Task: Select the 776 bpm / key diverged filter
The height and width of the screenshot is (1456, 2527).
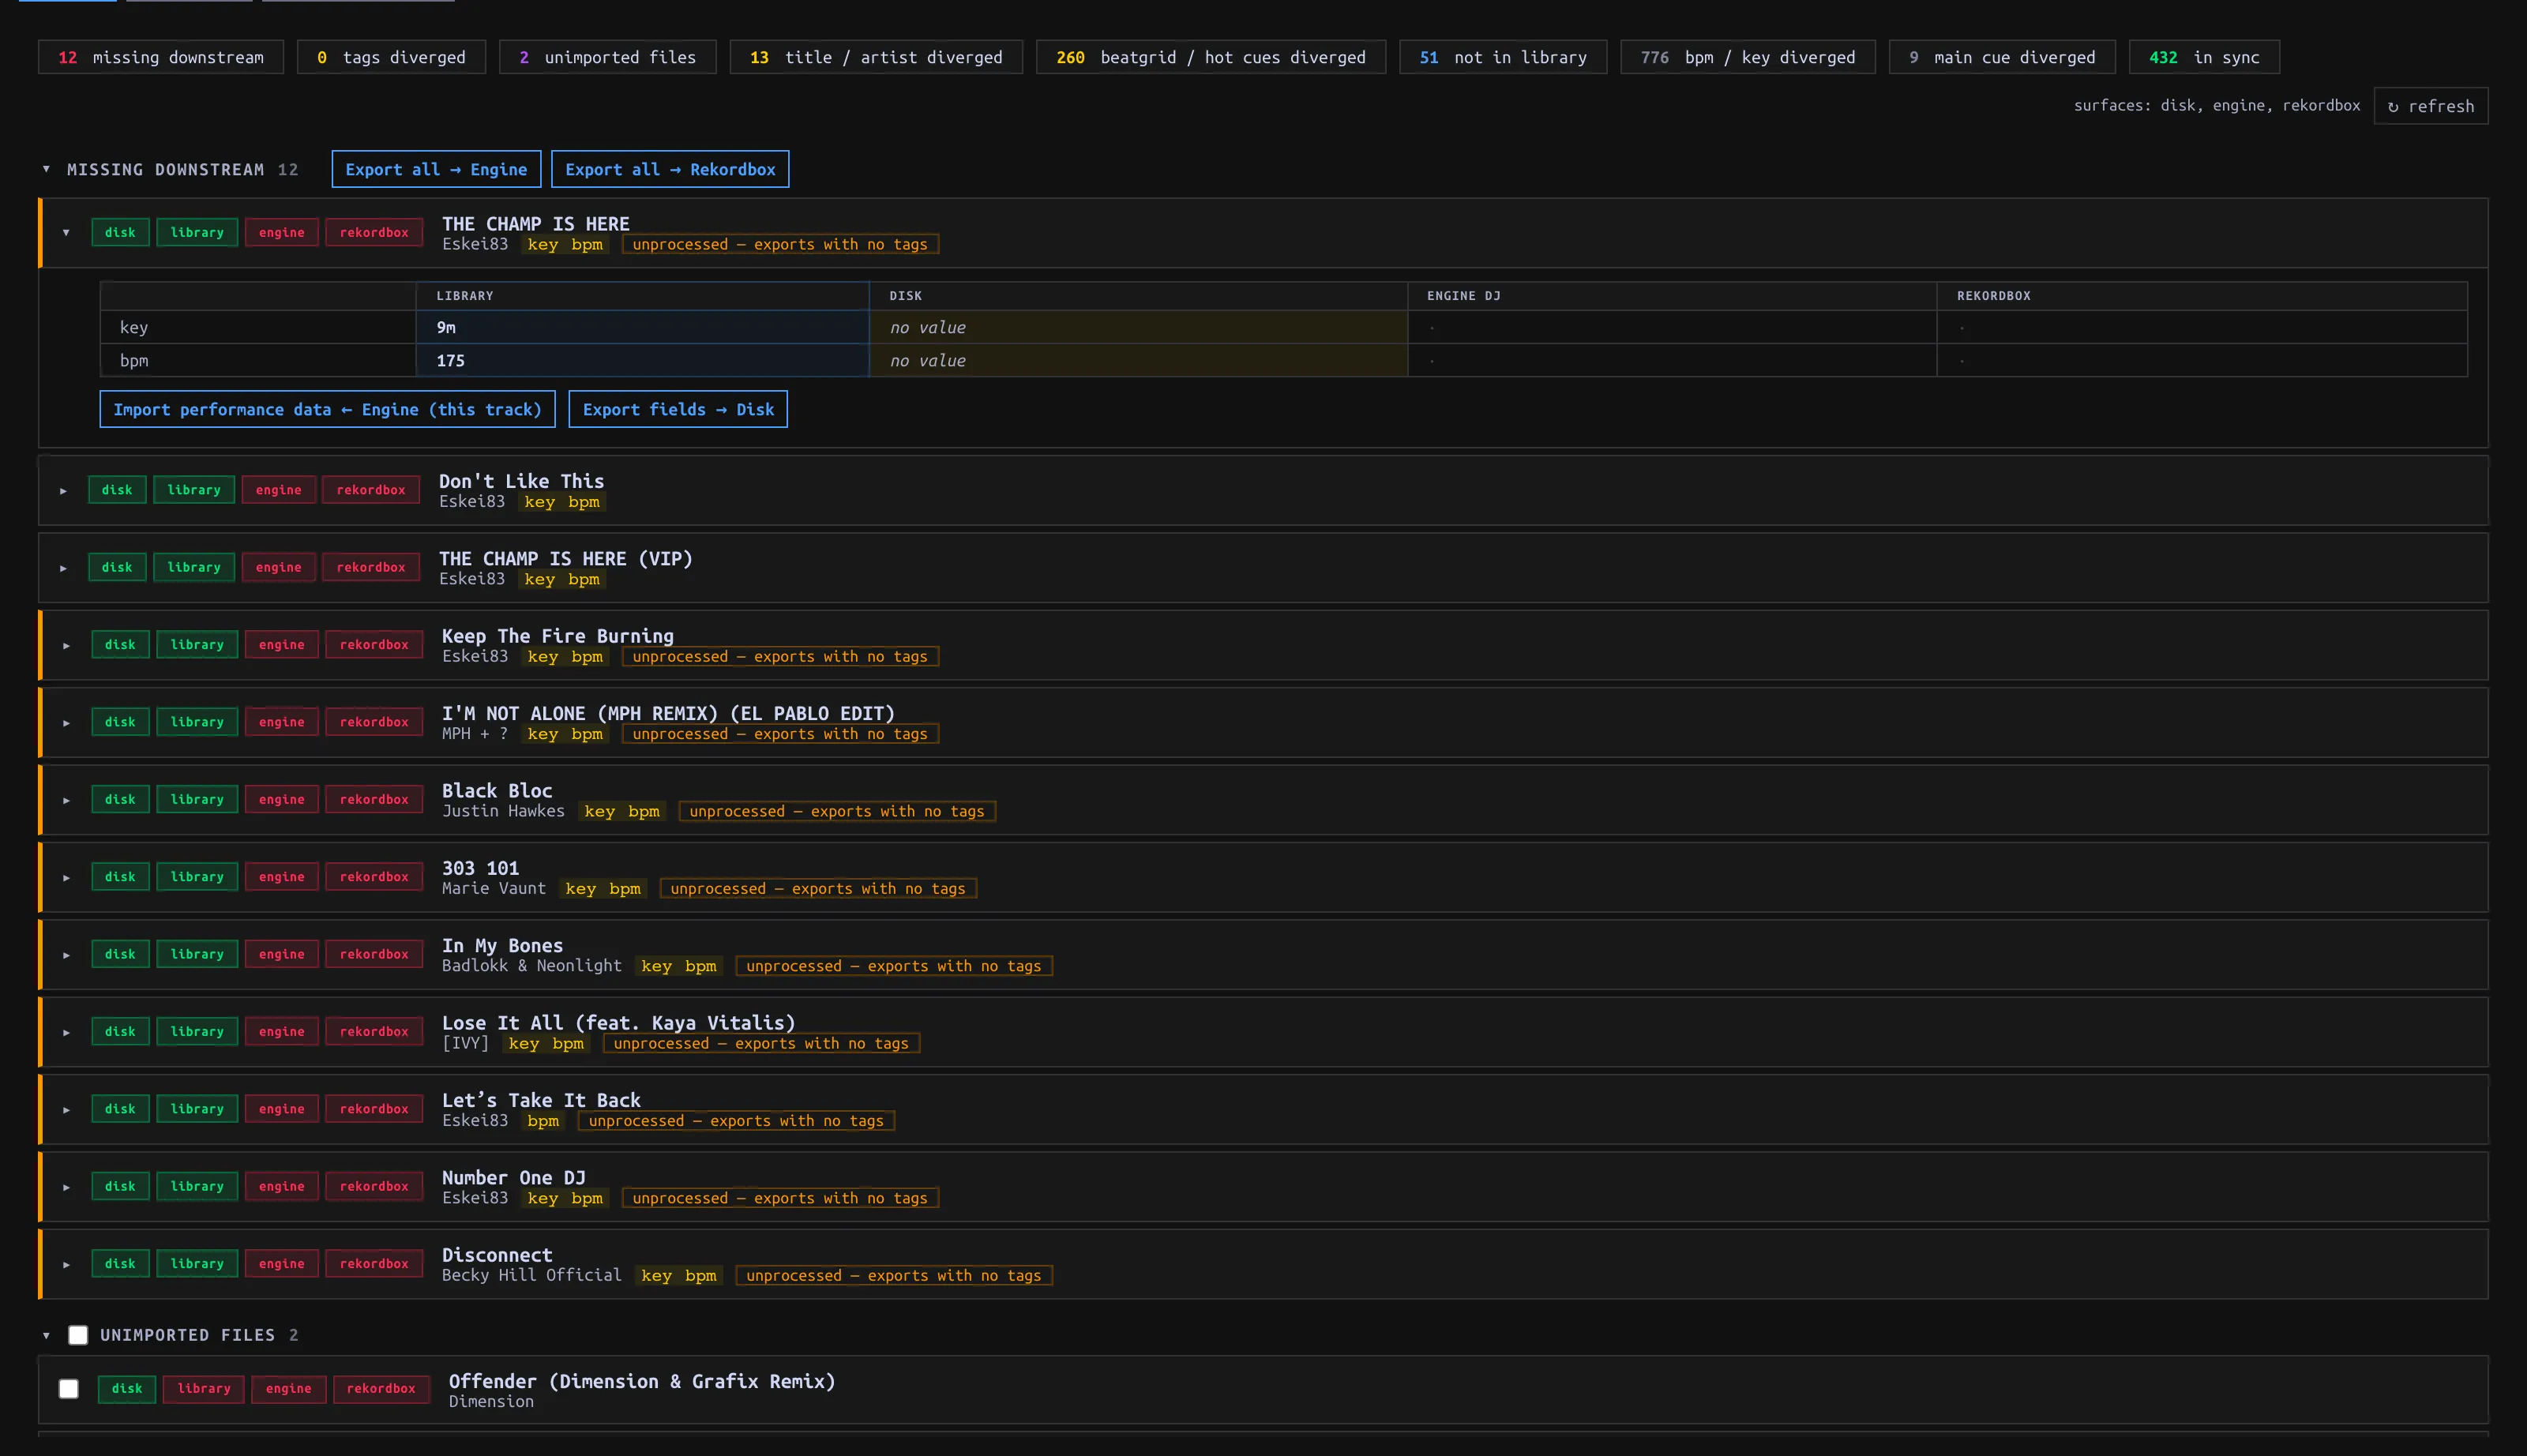Action: (x=1747, y=57)
